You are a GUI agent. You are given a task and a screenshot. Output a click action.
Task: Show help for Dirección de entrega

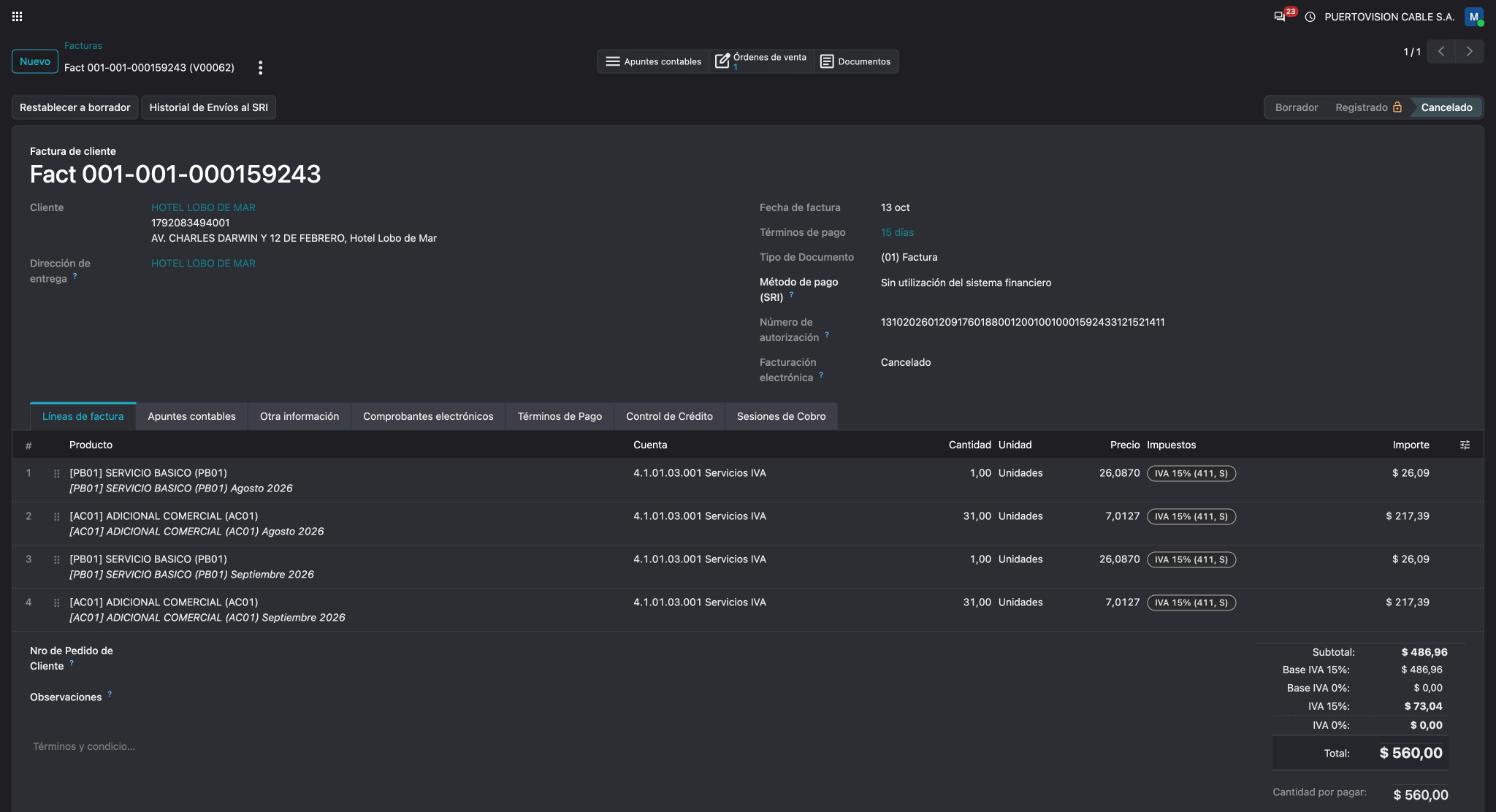click(x=75, y=276)
